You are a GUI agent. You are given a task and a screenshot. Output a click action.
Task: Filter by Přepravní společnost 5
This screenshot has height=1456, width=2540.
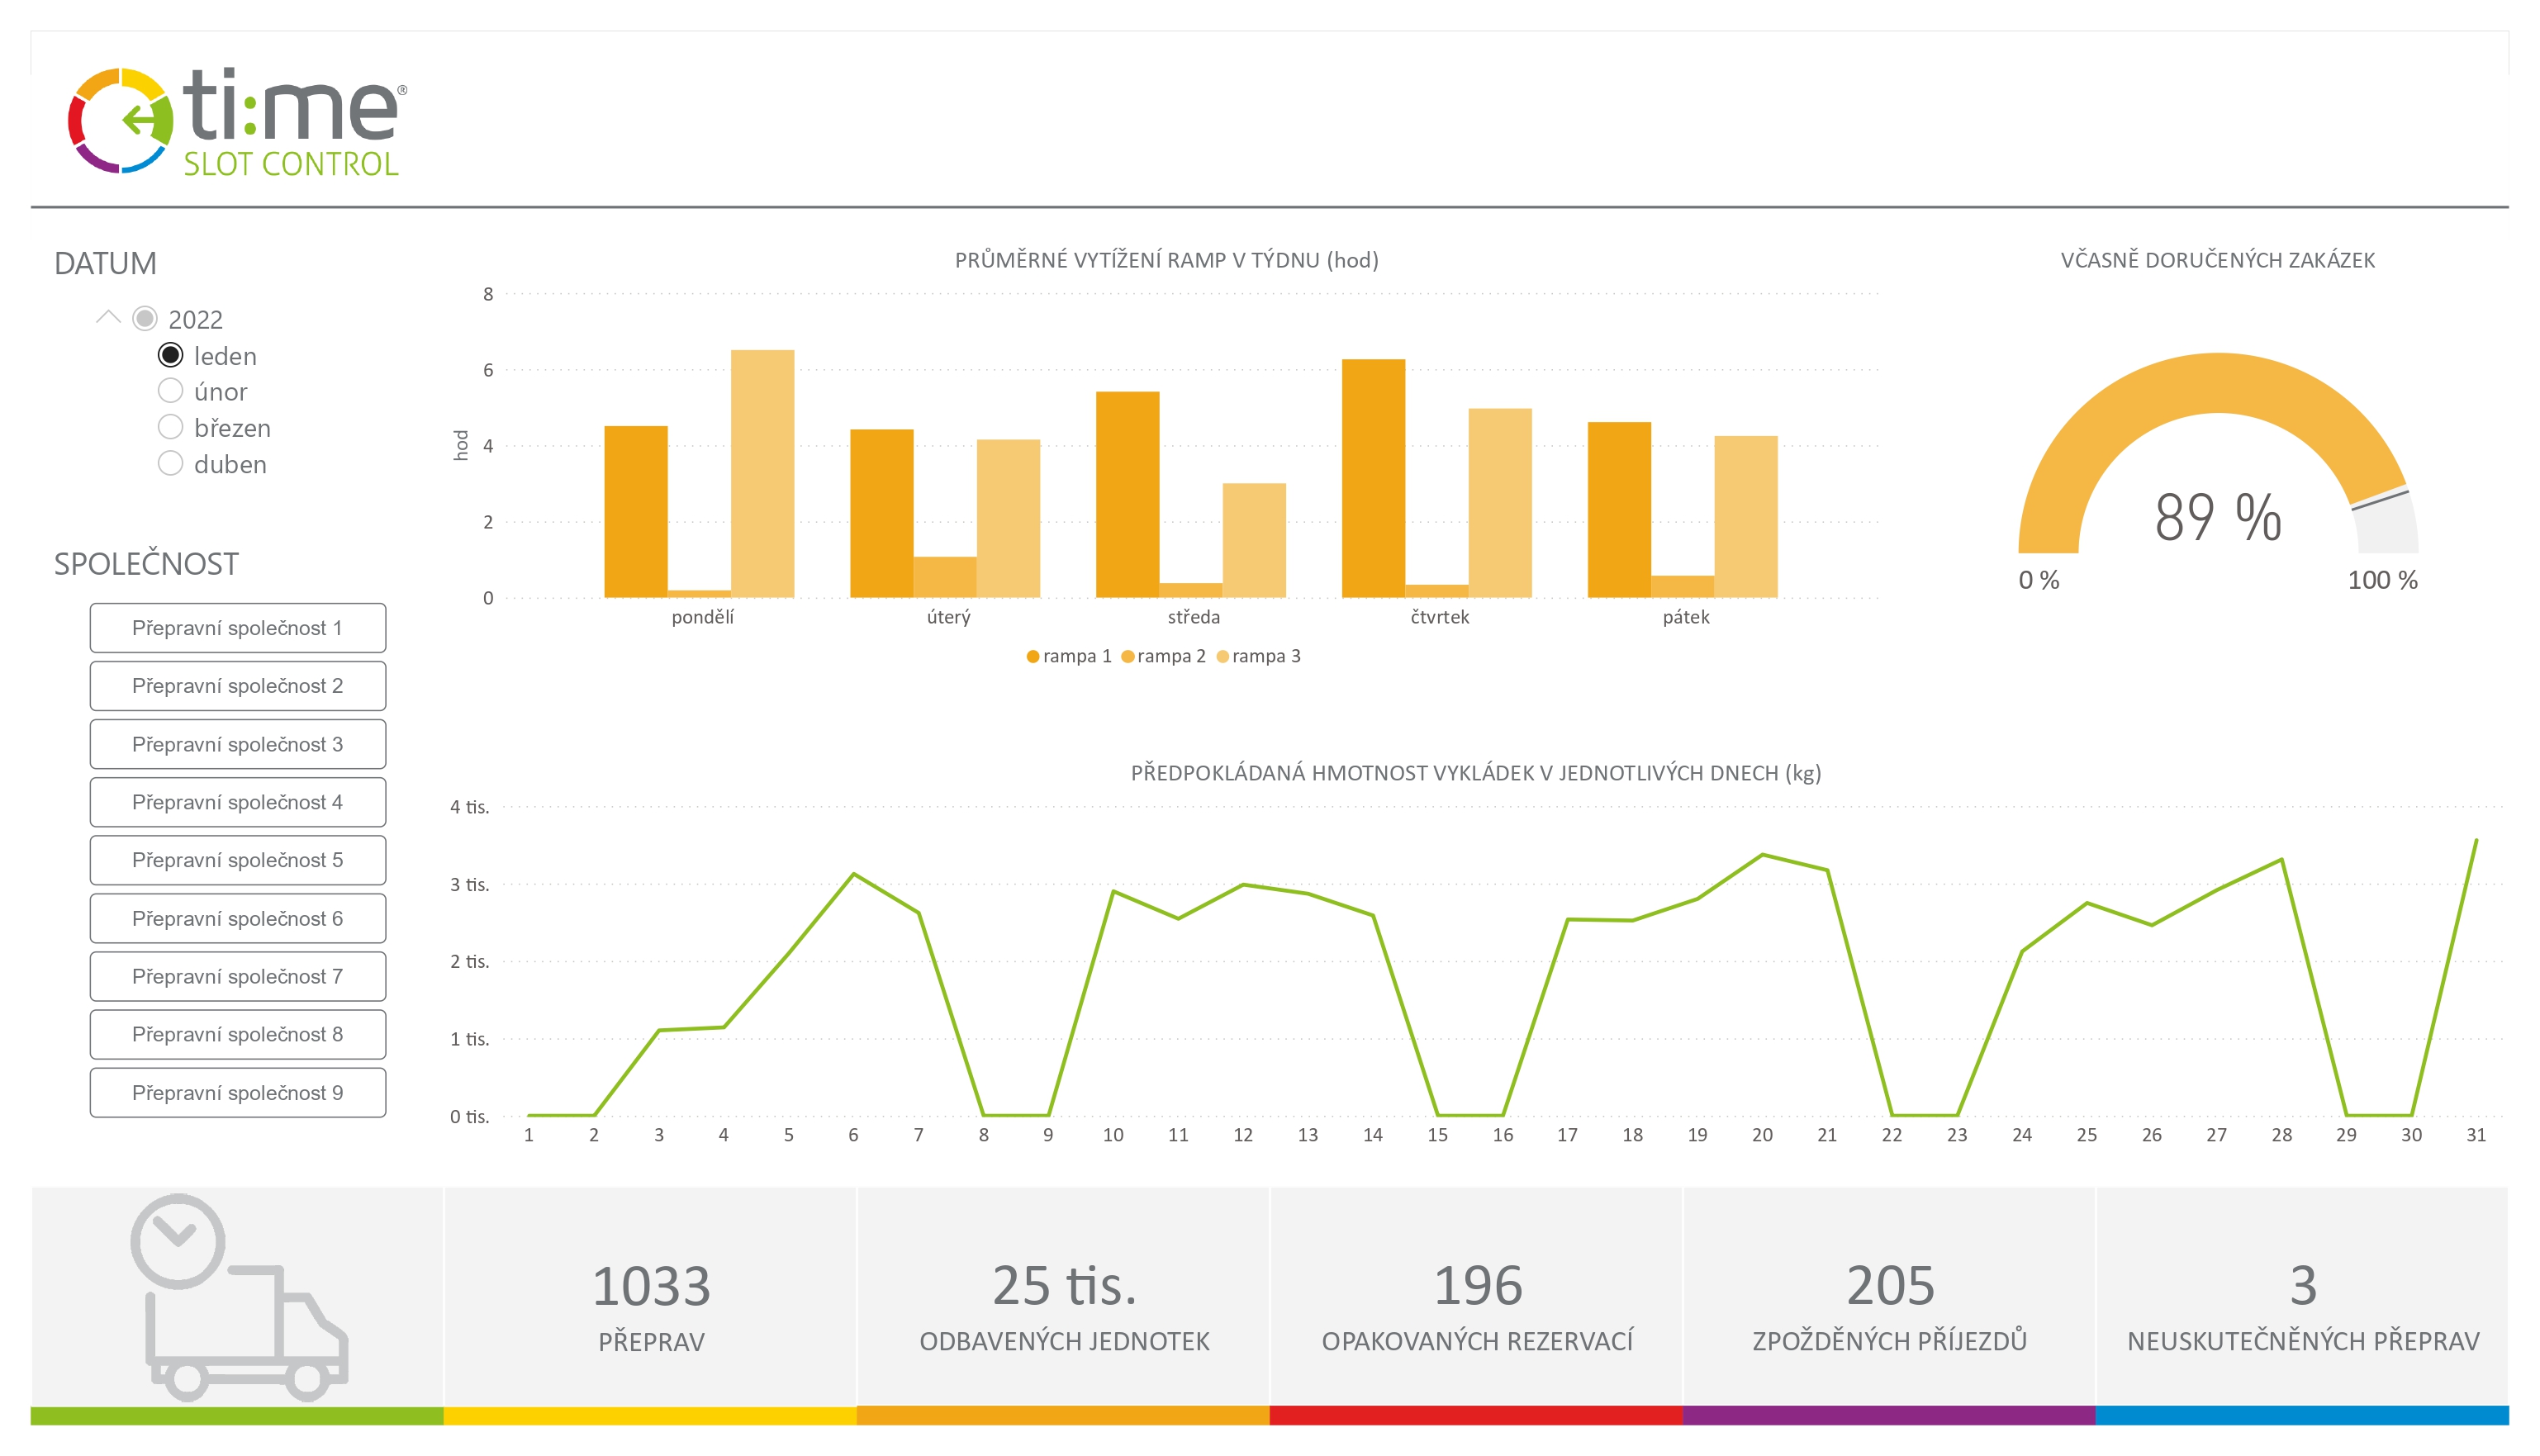(238, 860)
